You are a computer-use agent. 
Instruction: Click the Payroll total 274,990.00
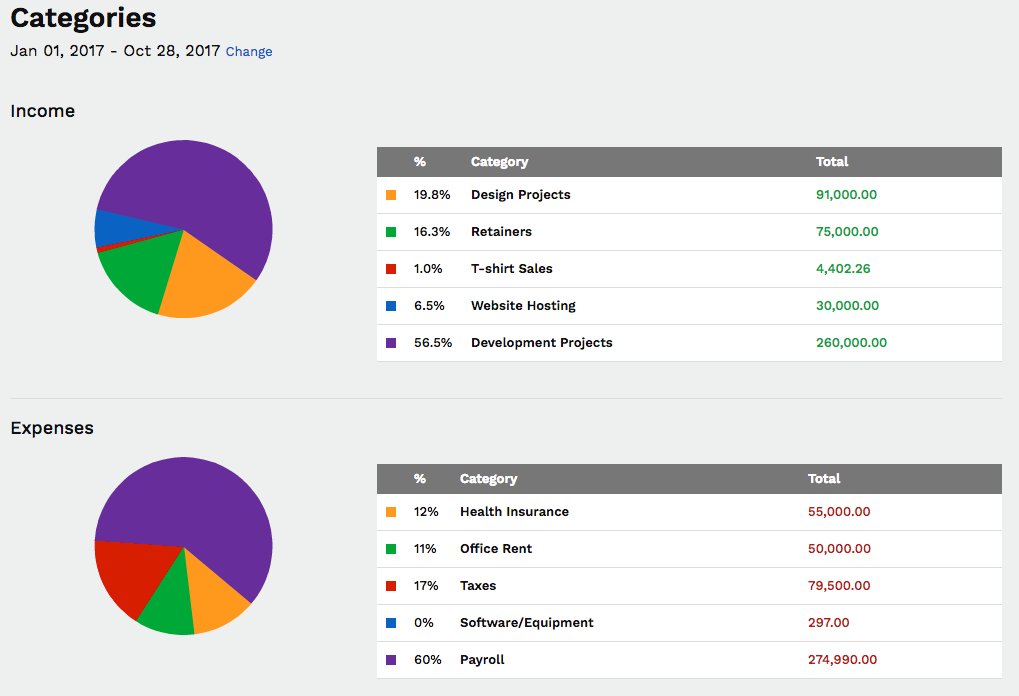[842, 660]
